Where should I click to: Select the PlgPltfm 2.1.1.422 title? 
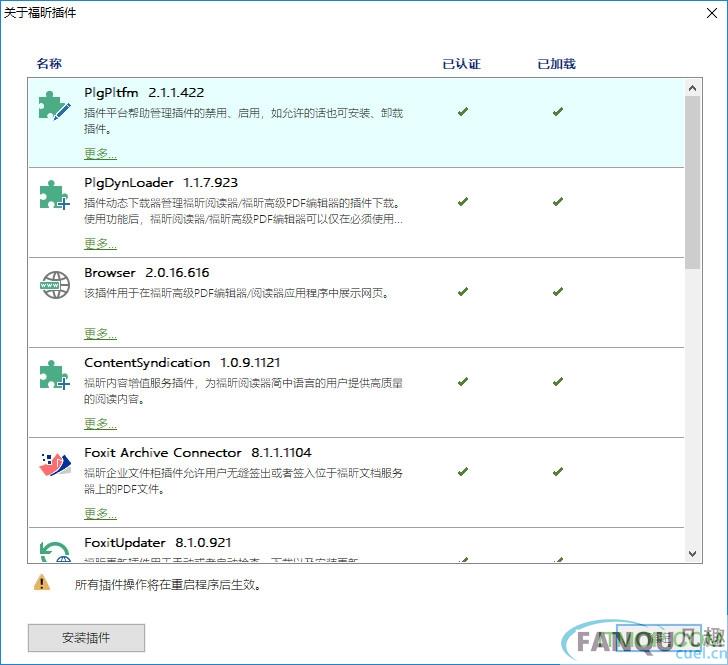[x=144, y=92]
